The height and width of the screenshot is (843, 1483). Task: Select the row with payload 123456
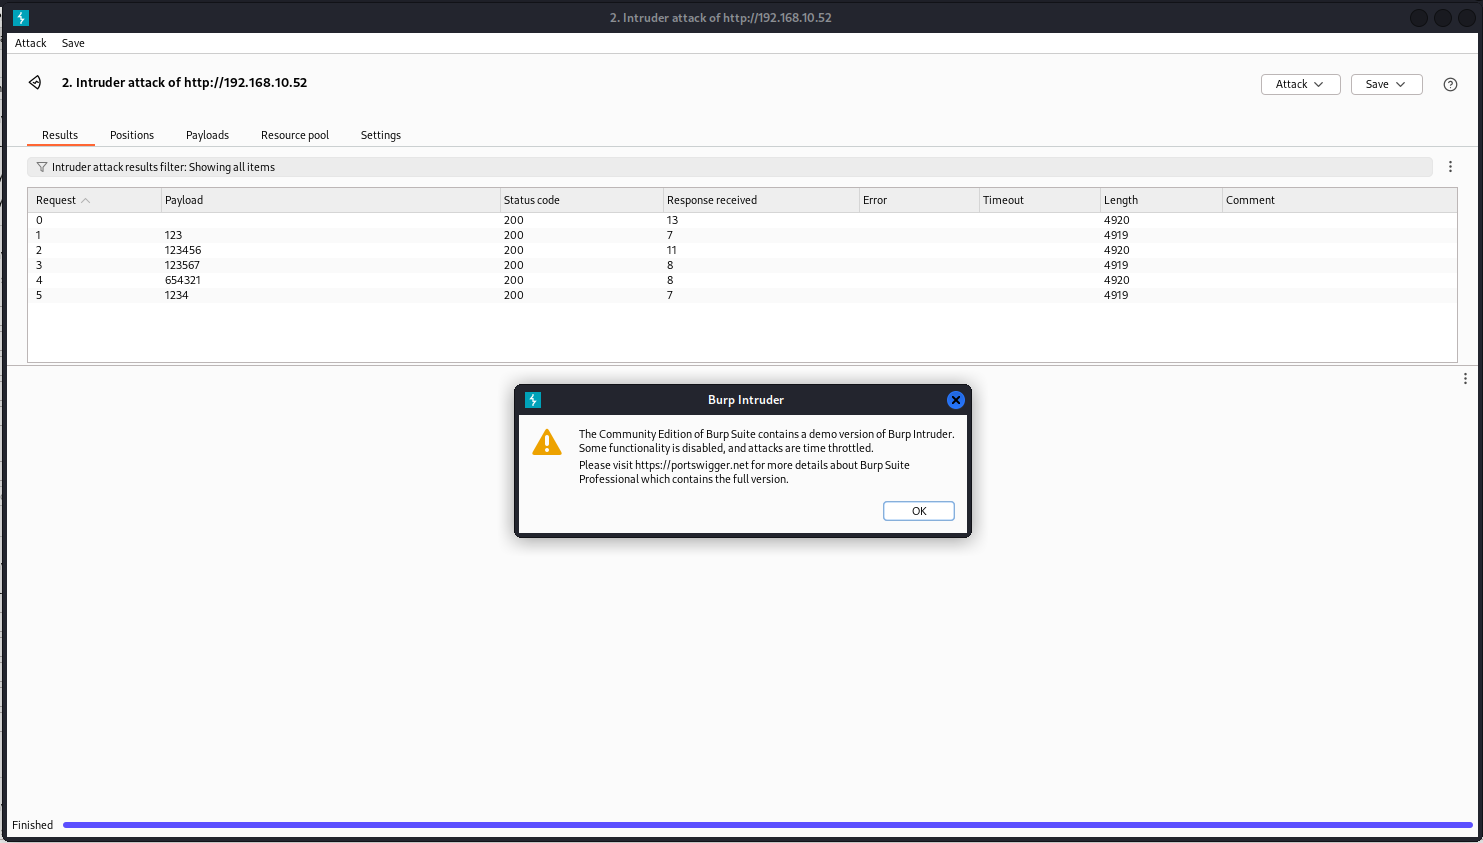pos(742,250)
